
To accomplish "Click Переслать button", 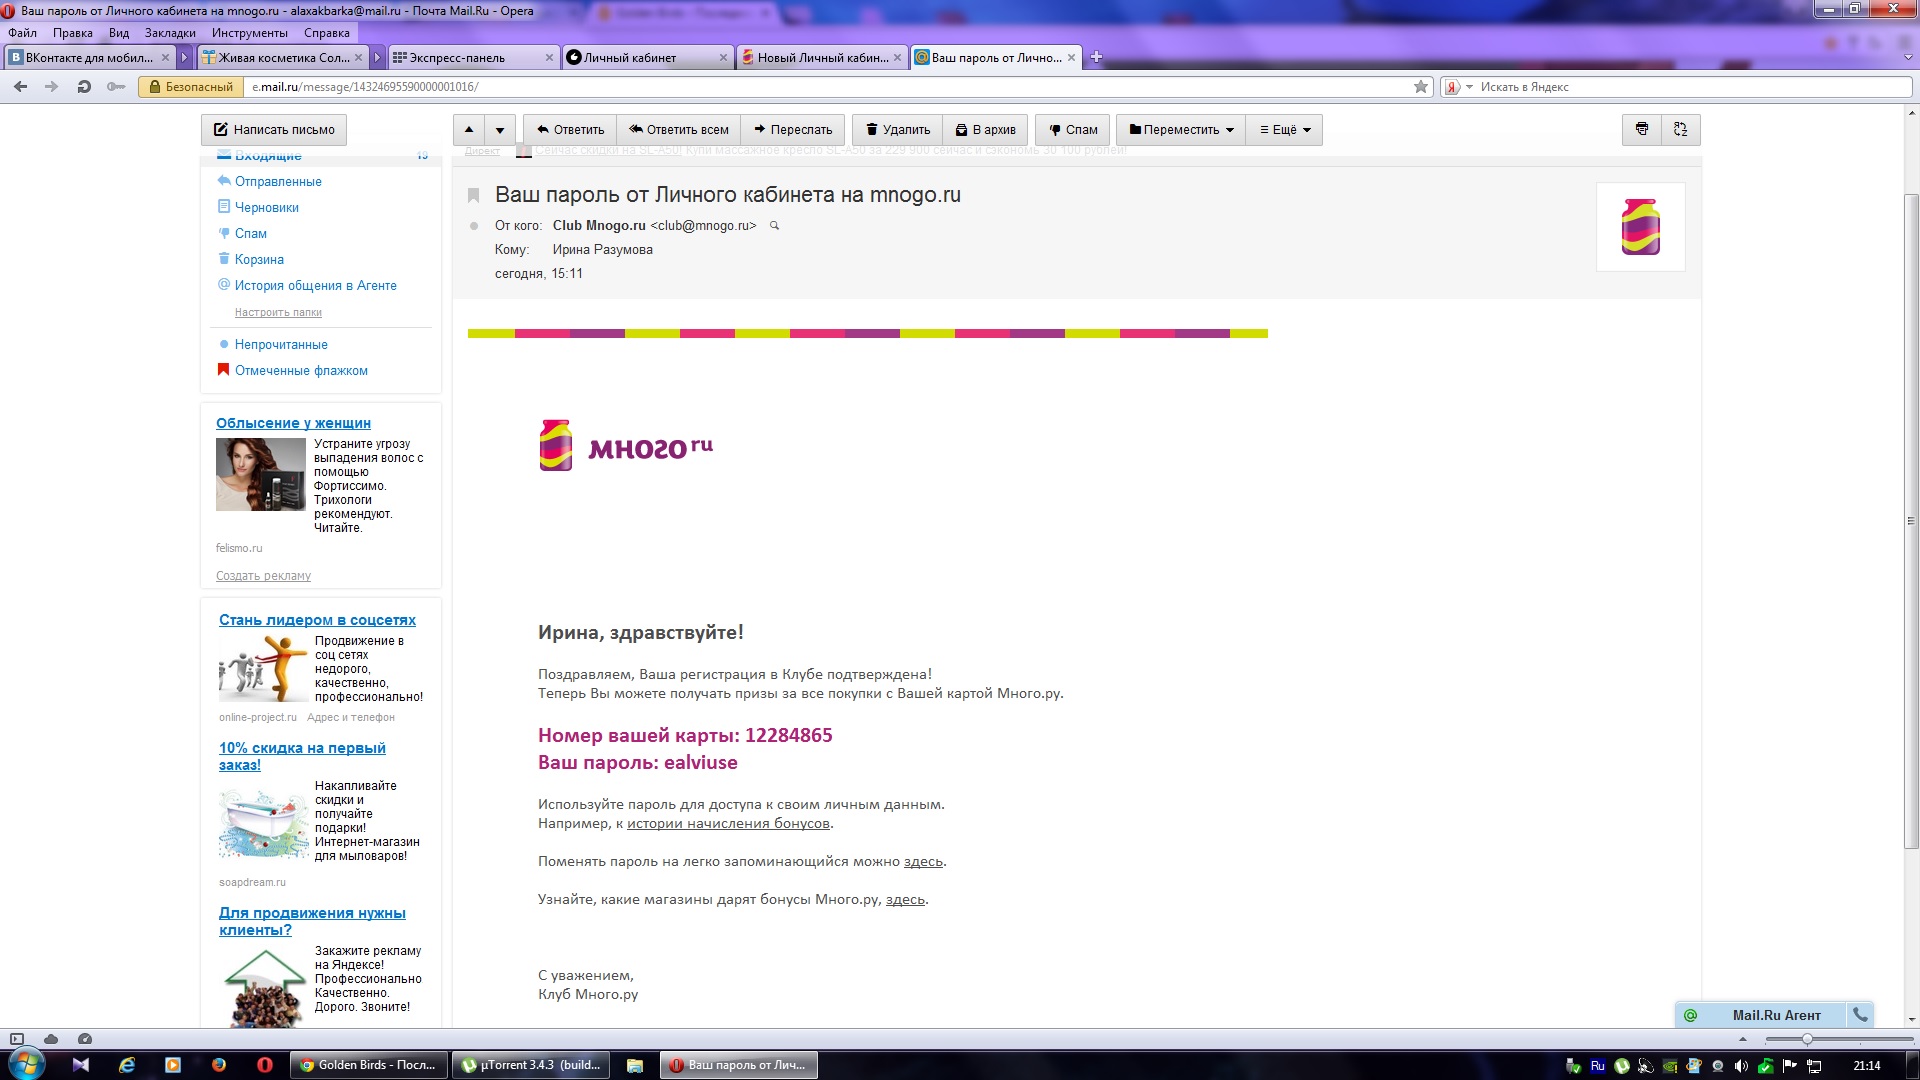I will 793,130.
